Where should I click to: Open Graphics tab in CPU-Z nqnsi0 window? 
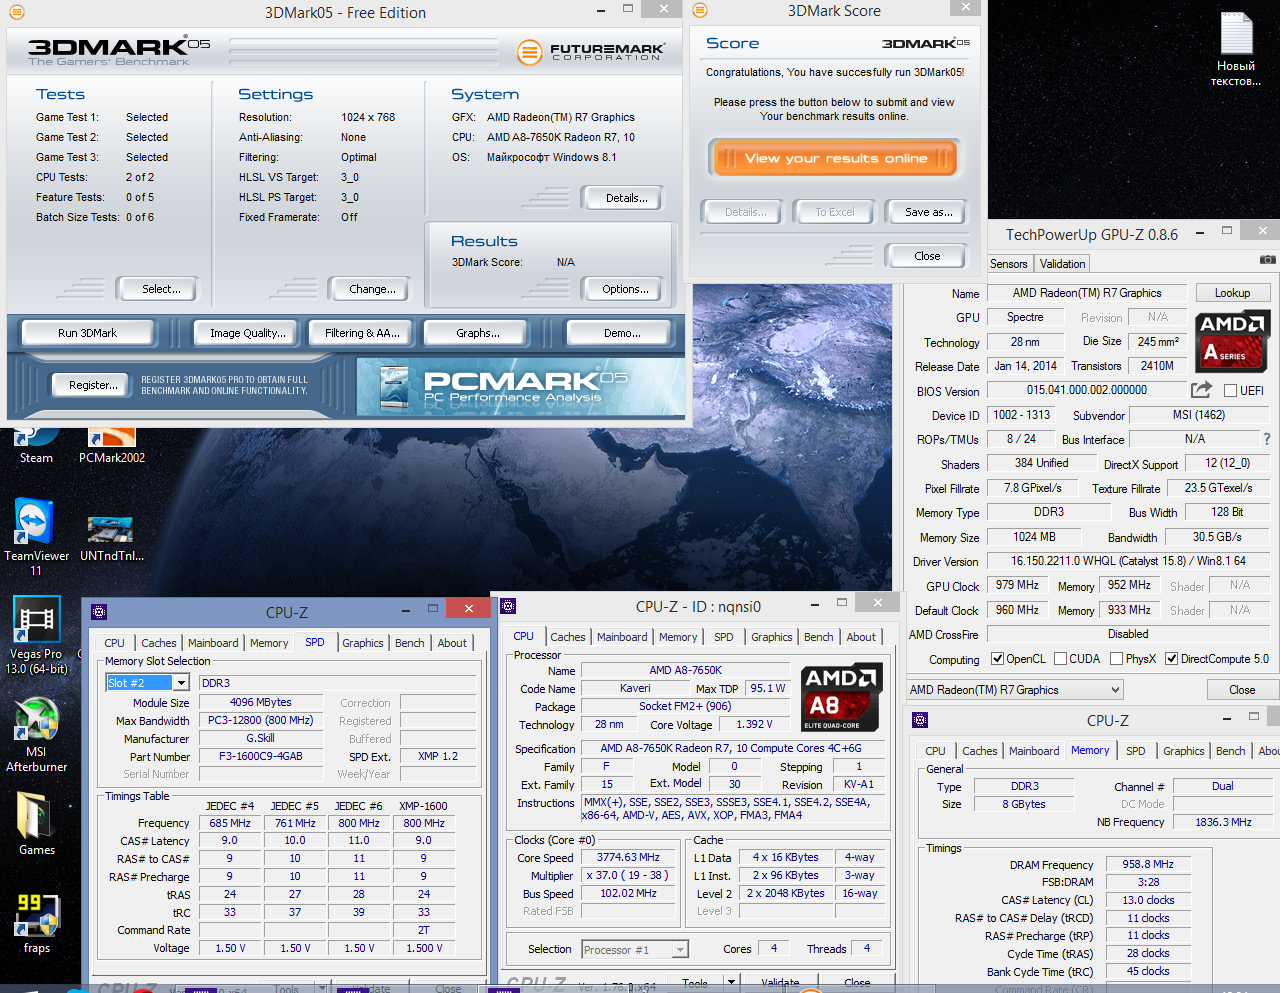click(772, 637)
